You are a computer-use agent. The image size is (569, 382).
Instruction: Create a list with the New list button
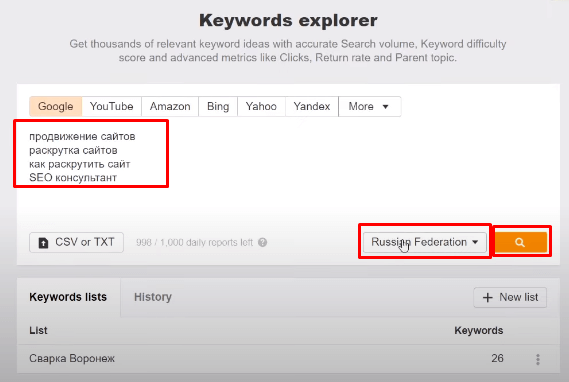tap(510, 297)
